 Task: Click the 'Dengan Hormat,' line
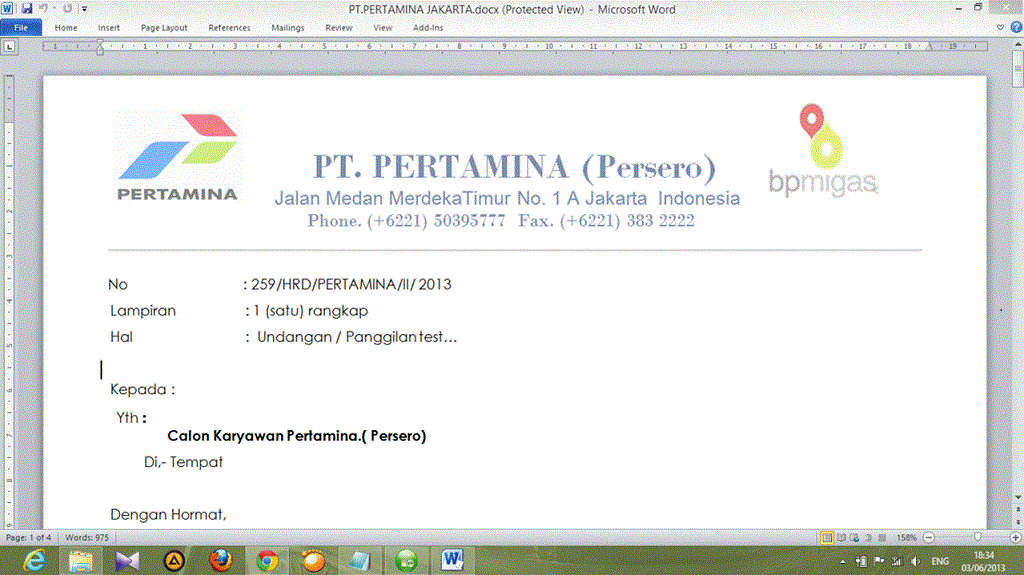click(168, 514)
